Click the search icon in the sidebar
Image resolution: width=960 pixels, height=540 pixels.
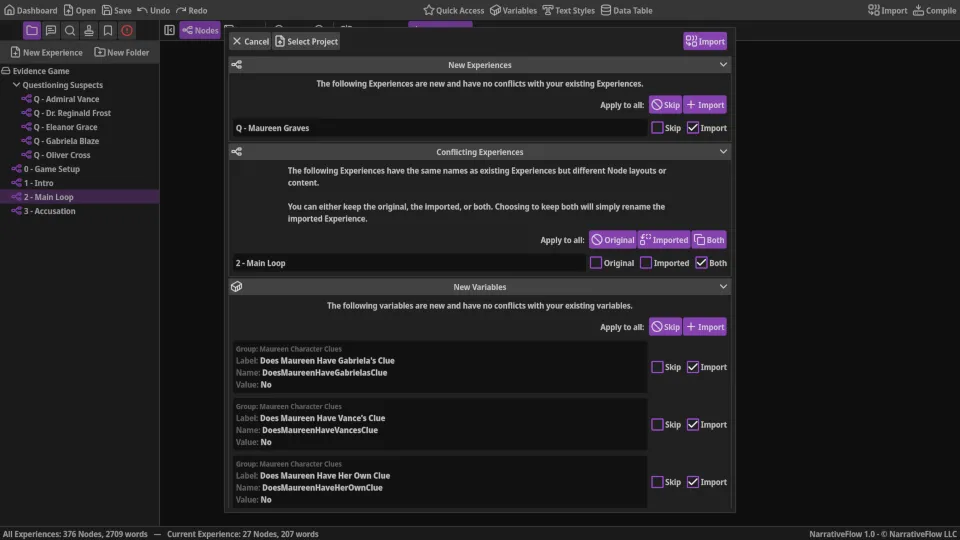tap(70, 30)
